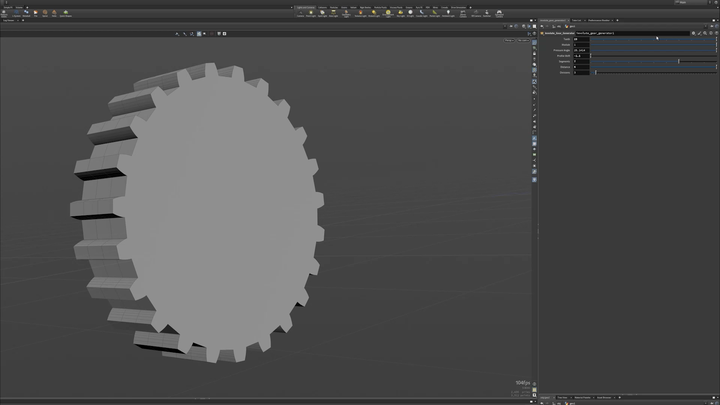Image resolution: width=720 pixels, height=405 pixels.
Task: Click the Module value input field
Action: click(581, 45)
